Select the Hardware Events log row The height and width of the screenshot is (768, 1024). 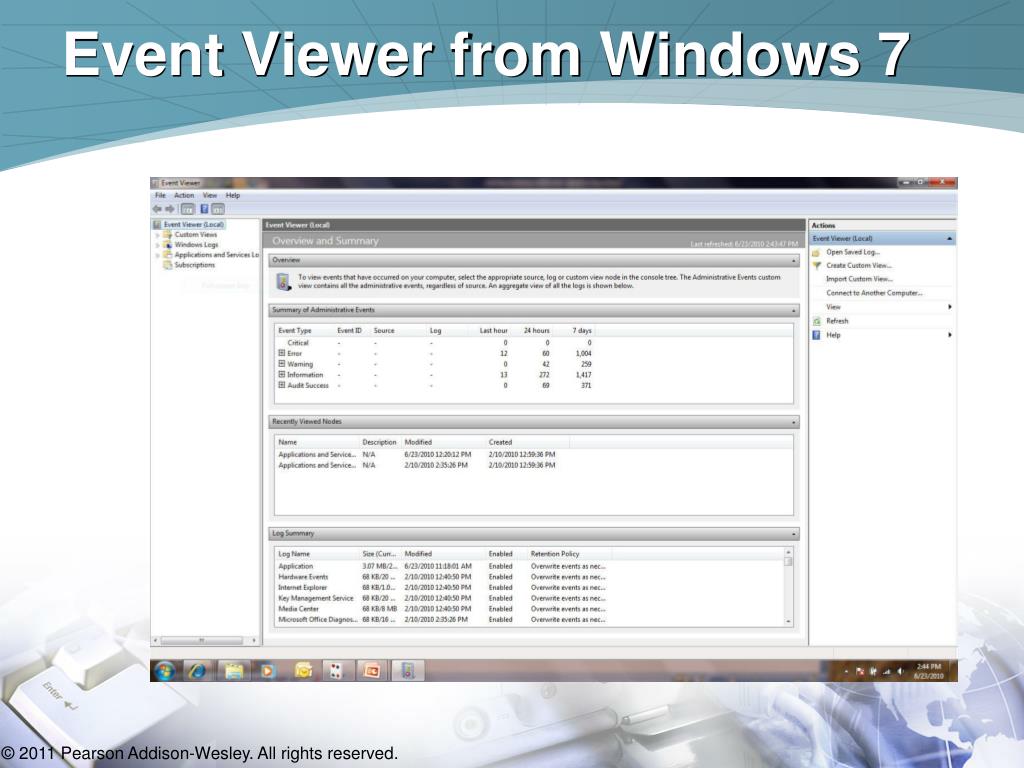[x=442, y=577]
